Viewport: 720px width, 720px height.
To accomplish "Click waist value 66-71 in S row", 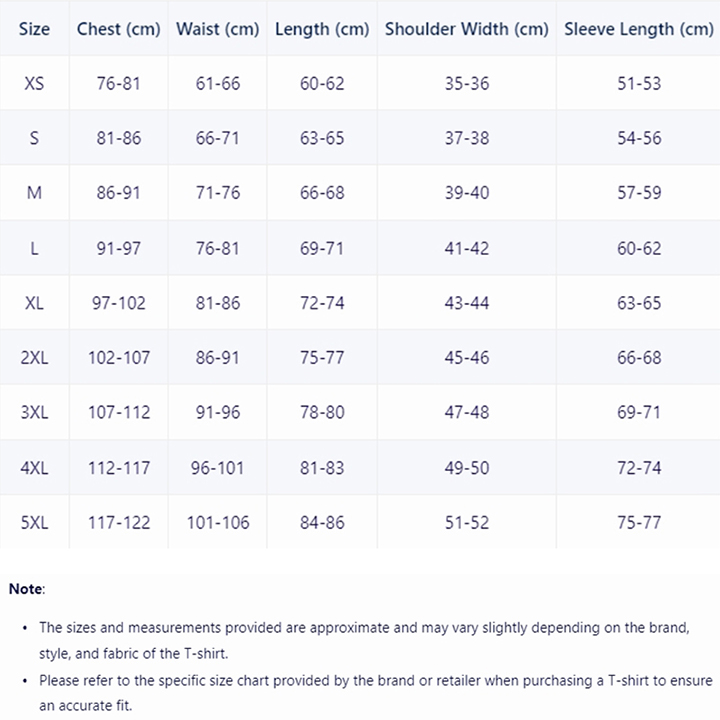I will (x=217, y=138).
